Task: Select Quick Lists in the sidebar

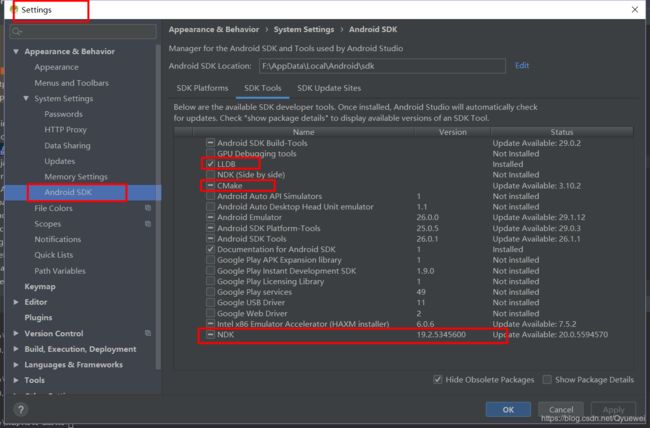Action: (x=53, y=255)
